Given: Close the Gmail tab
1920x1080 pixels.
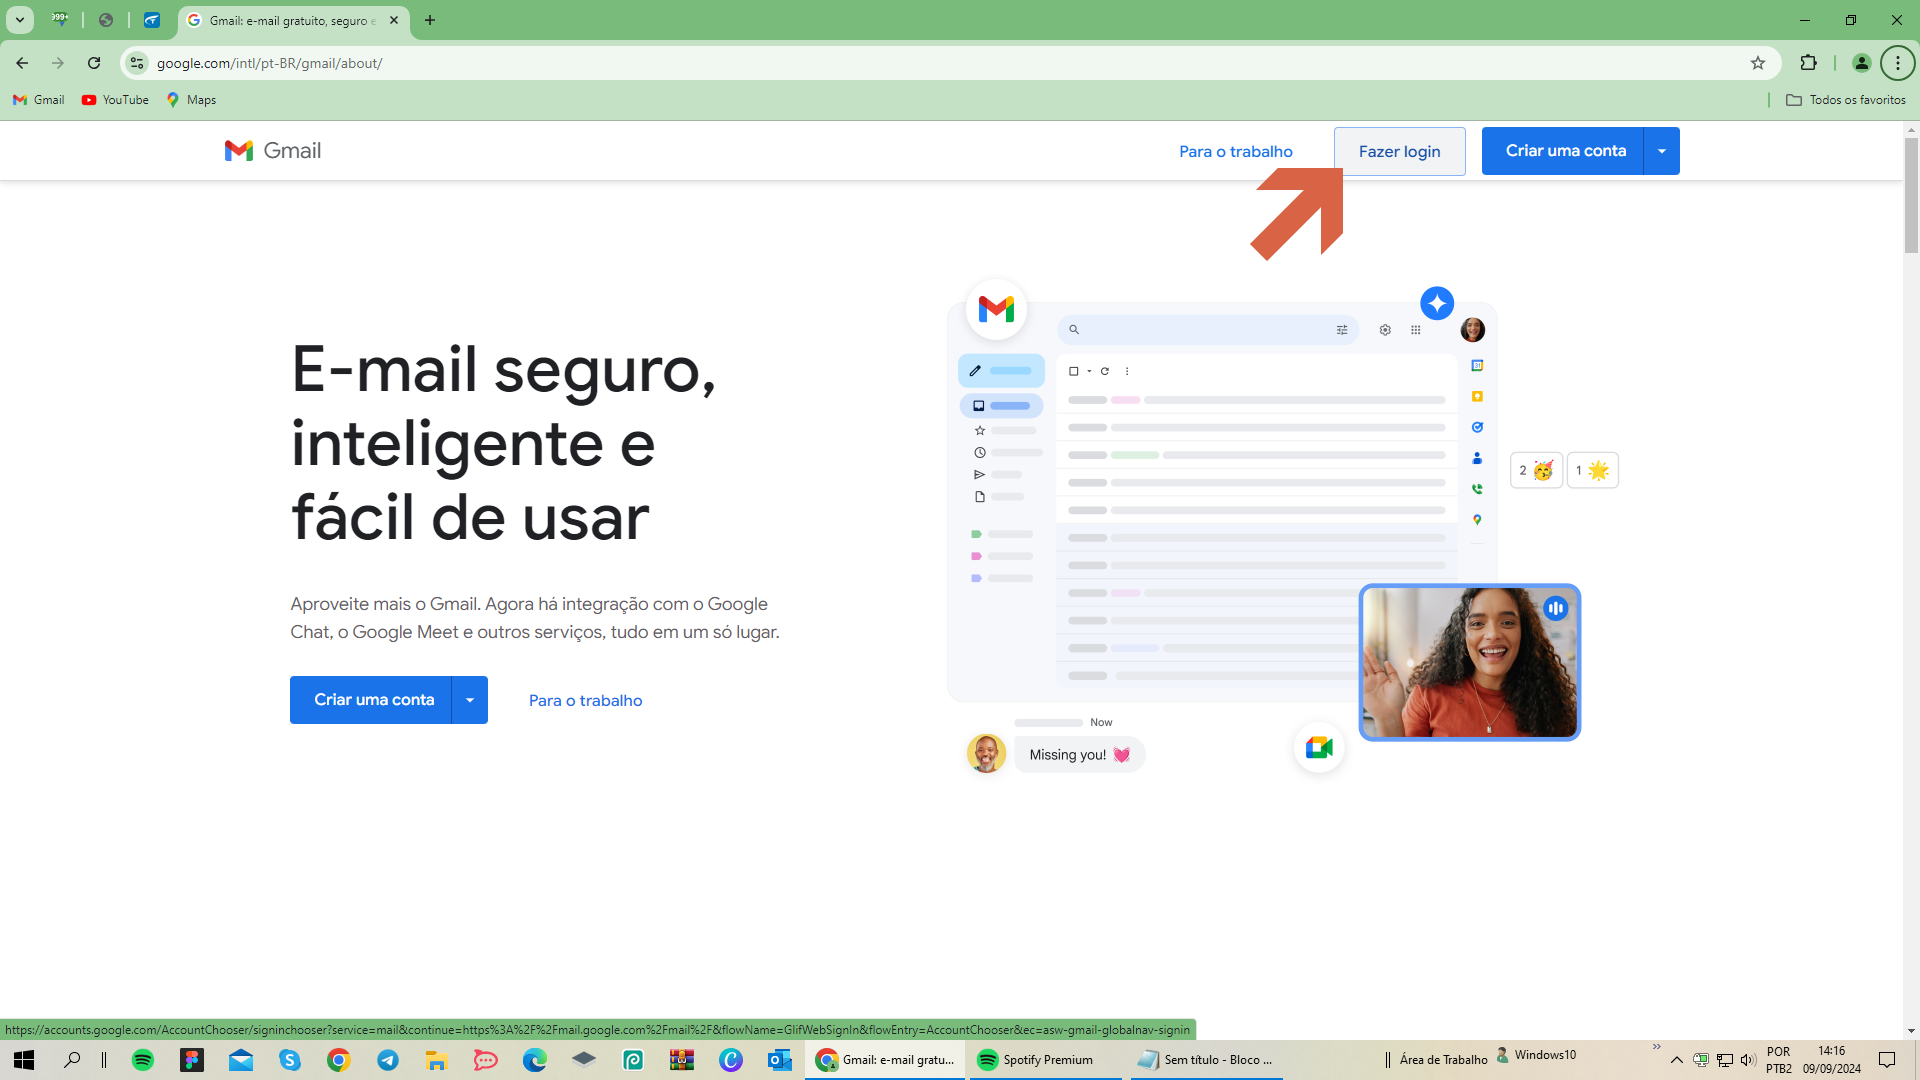Looking at the screenshot, I should [x=394, y=20].
